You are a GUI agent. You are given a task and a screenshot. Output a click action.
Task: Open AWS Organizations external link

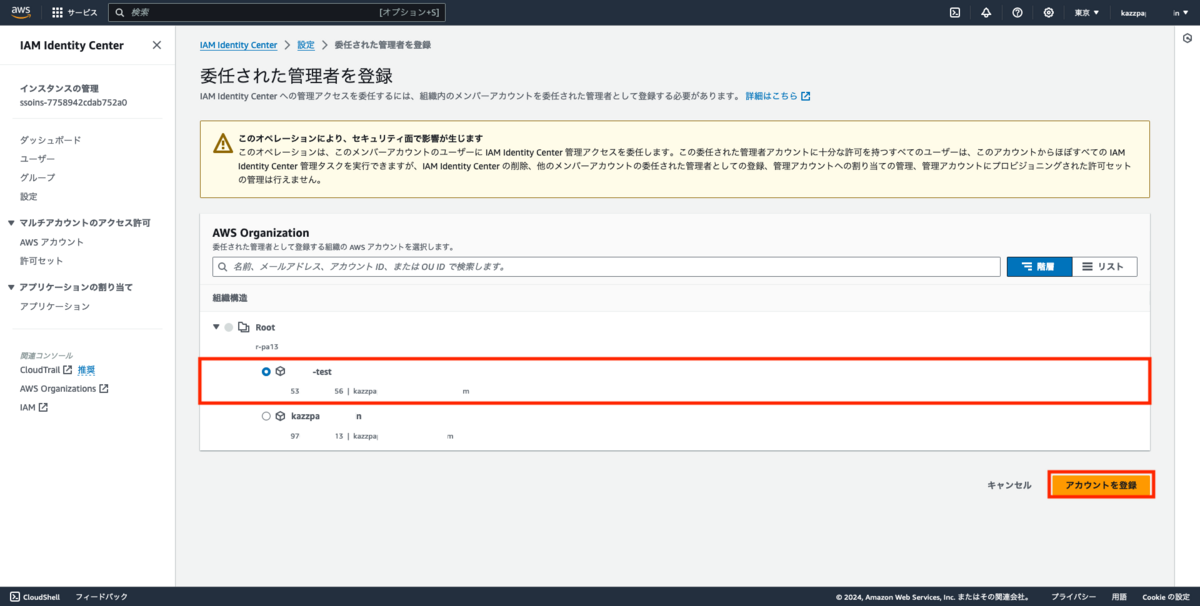(x=64, y=388)
